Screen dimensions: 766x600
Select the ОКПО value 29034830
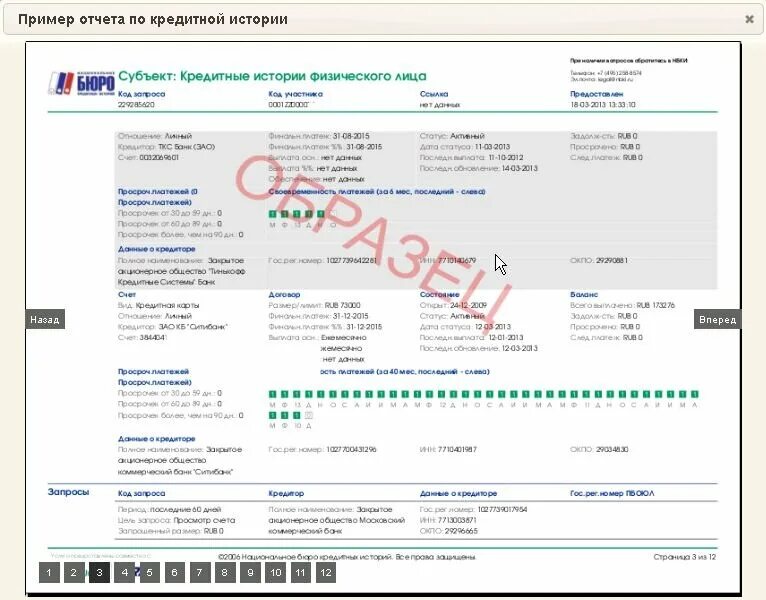(612, 449)
